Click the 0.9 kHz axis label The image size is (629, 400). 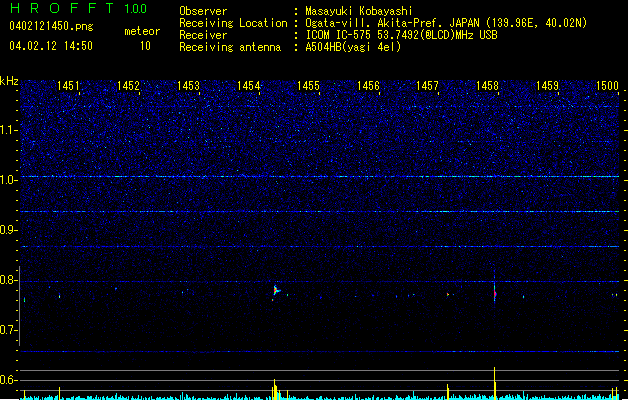[x=8, y=230]
